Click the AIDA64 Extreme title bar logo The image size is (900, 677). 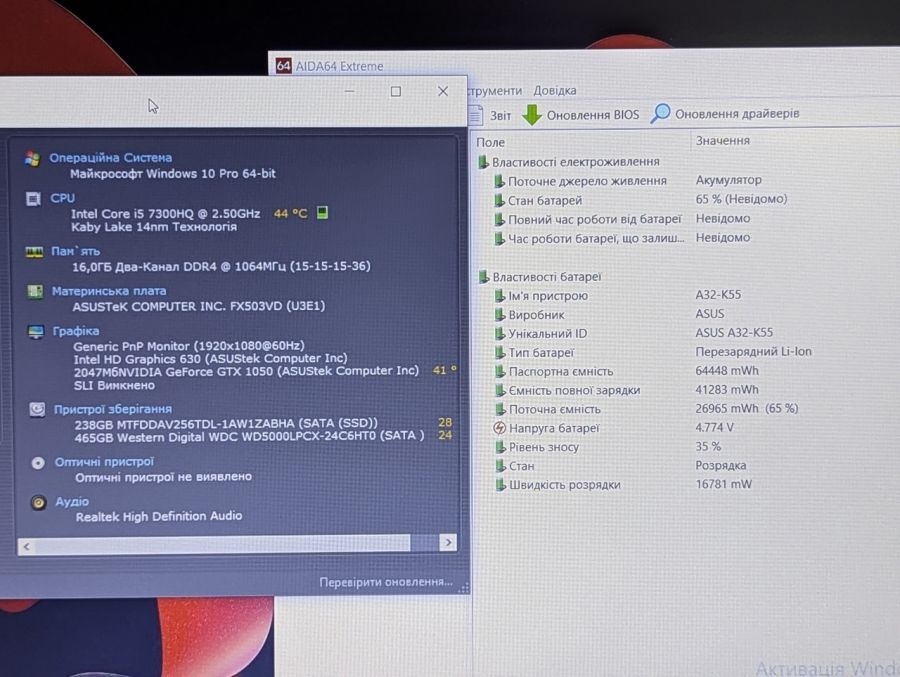coord(284,65)
